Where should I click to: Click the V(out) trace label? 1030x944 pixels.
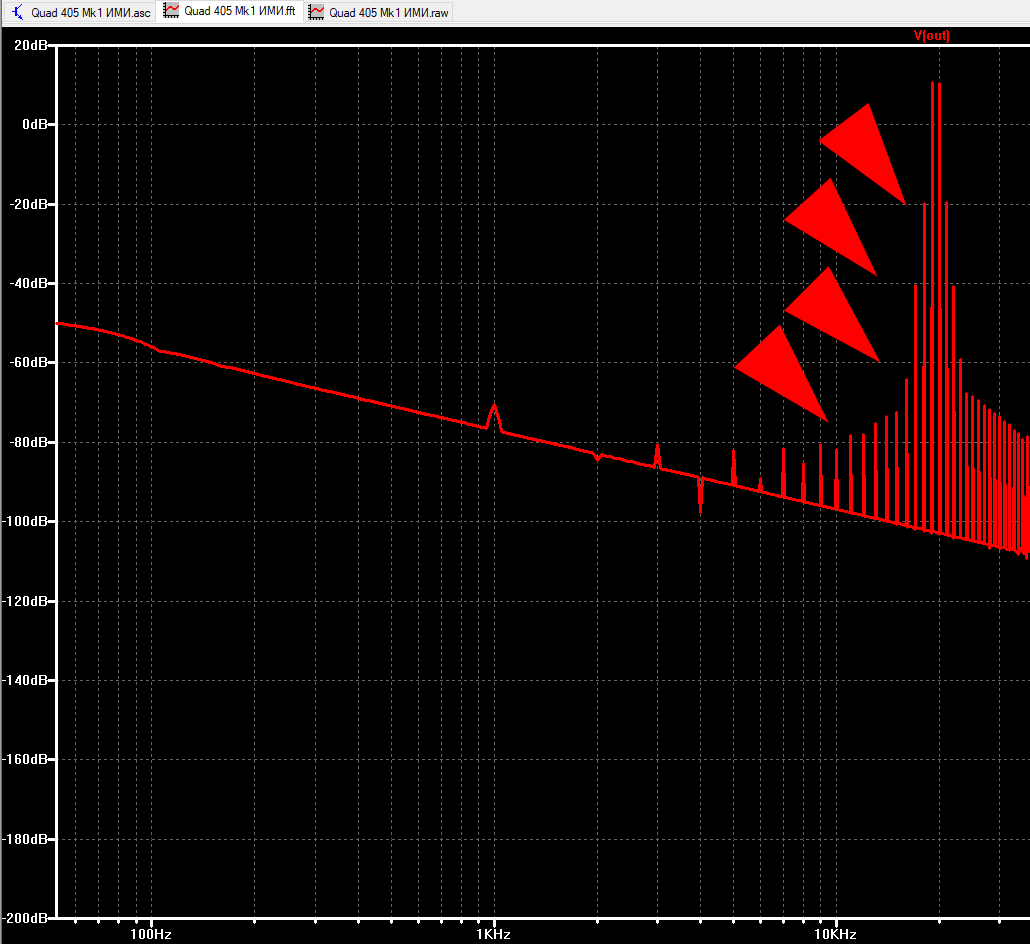click(x=931, y=35)
